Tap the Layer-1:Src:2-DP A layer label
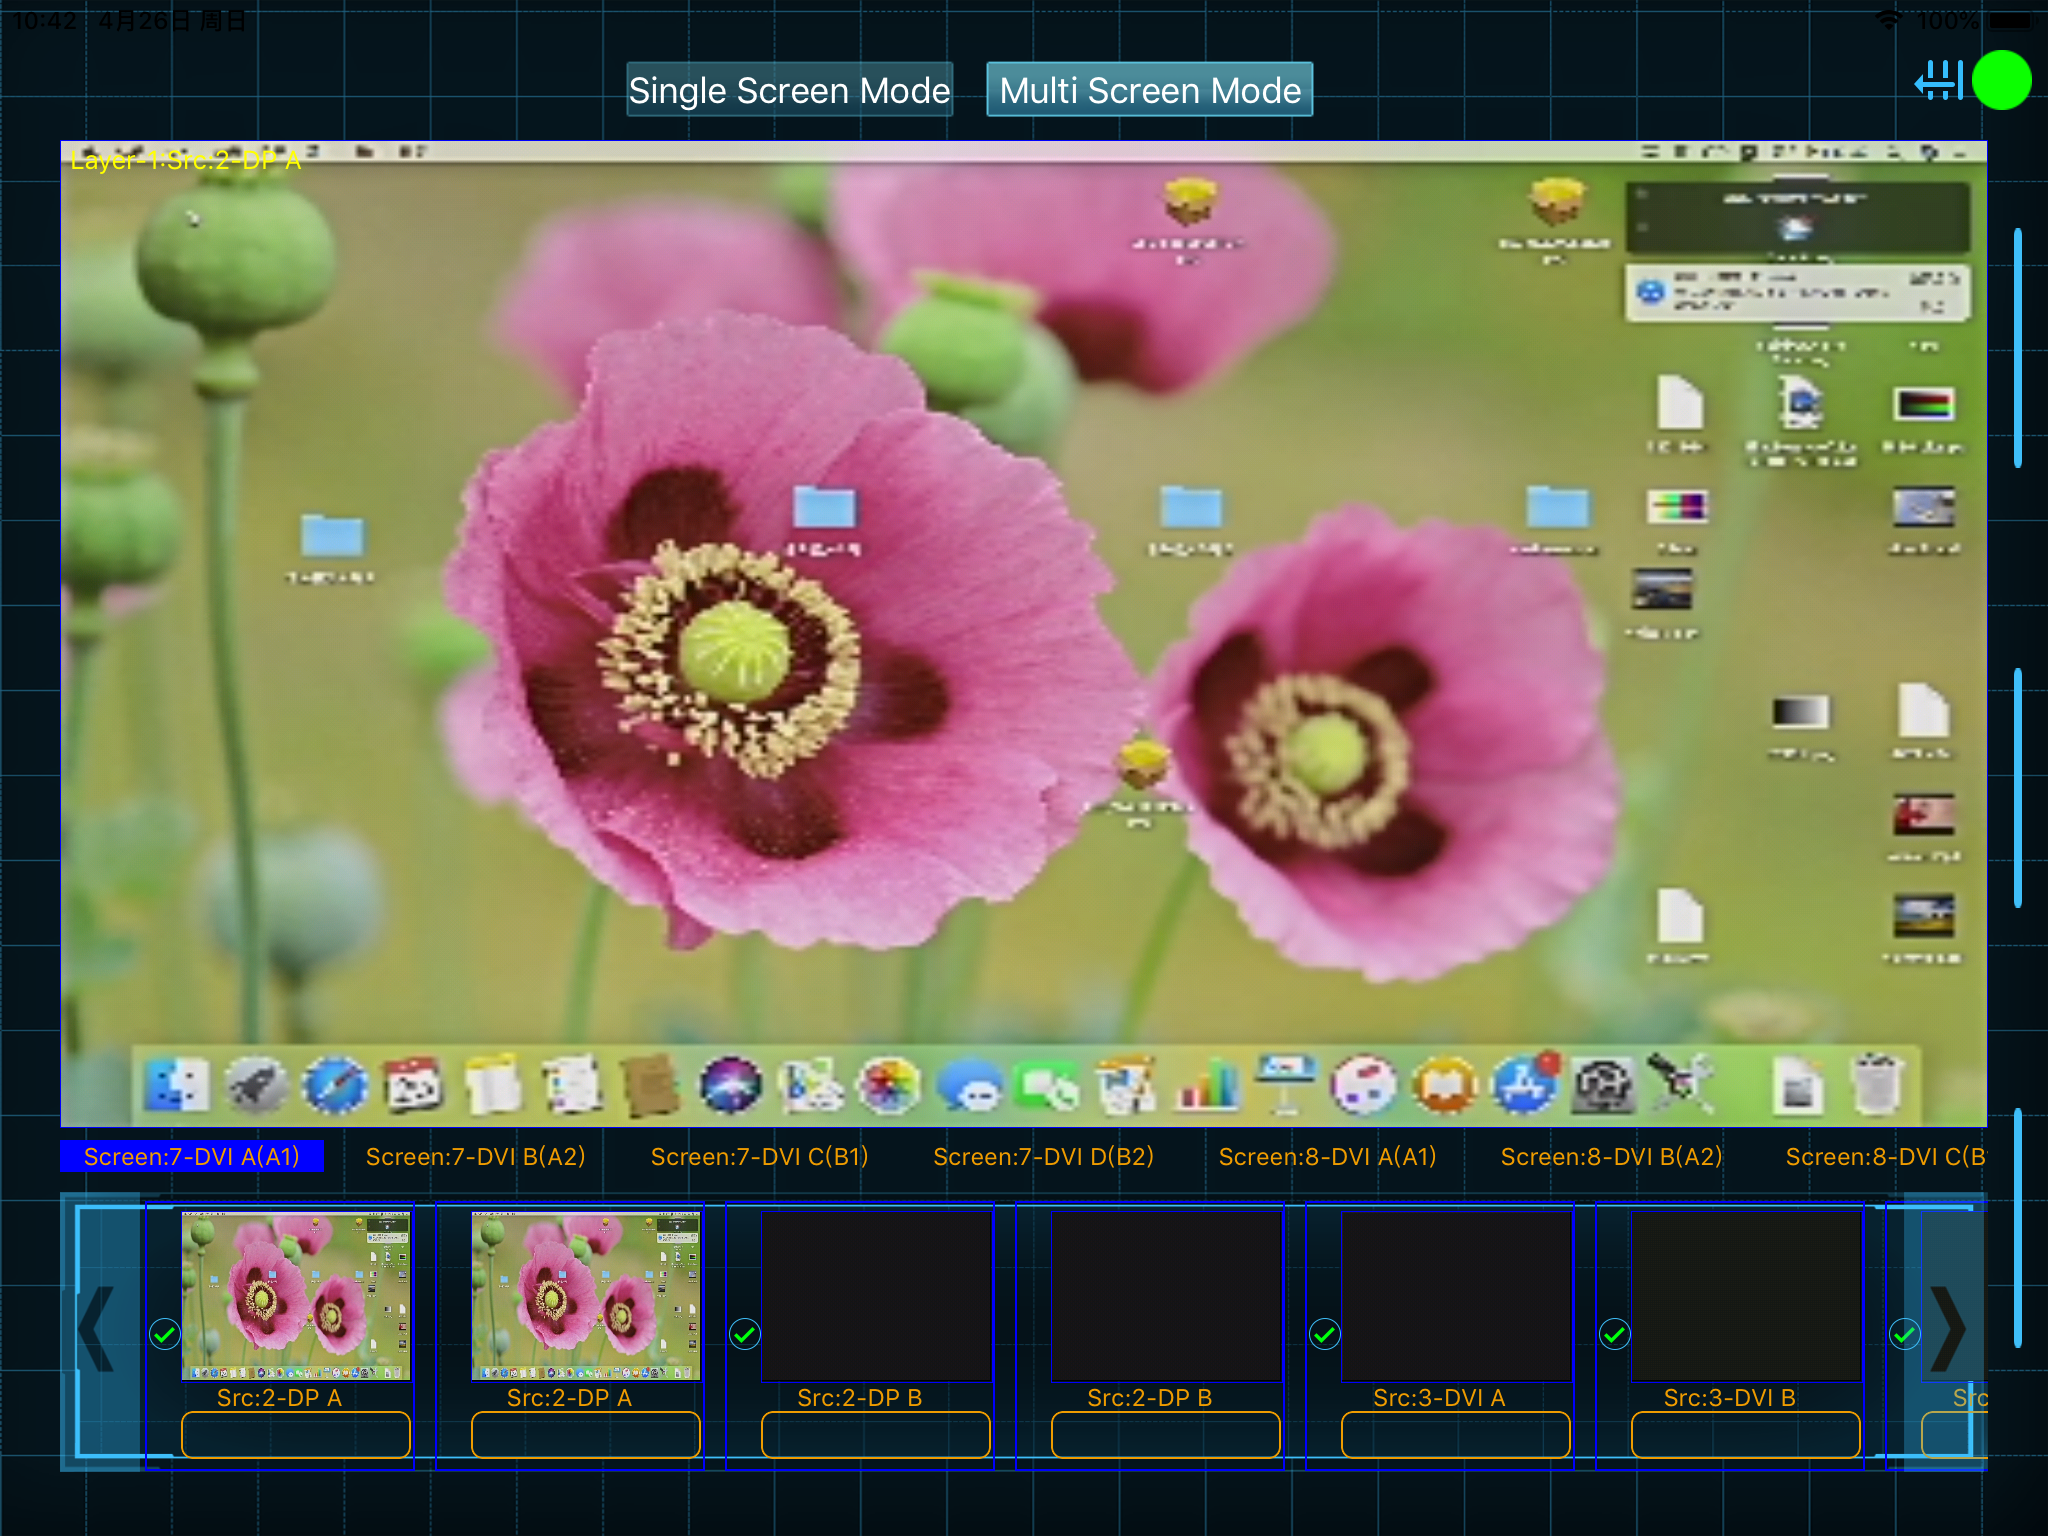The height and width of the screenshot is (1536, 2048). pyautogui.click(x=185, y=160)
